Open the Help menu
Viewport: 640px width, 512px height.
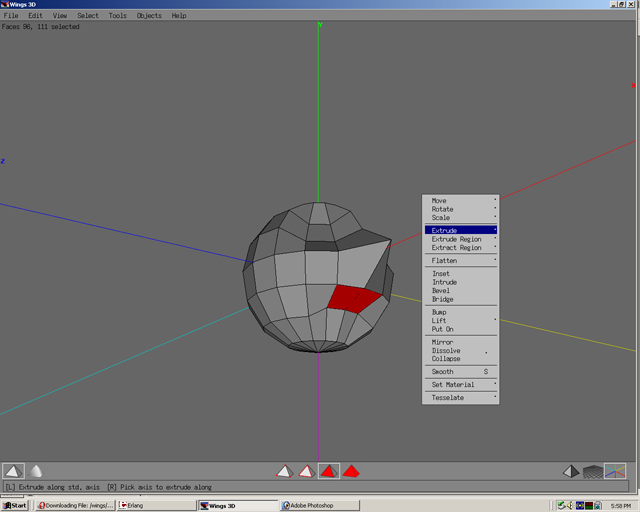[179, 16]
